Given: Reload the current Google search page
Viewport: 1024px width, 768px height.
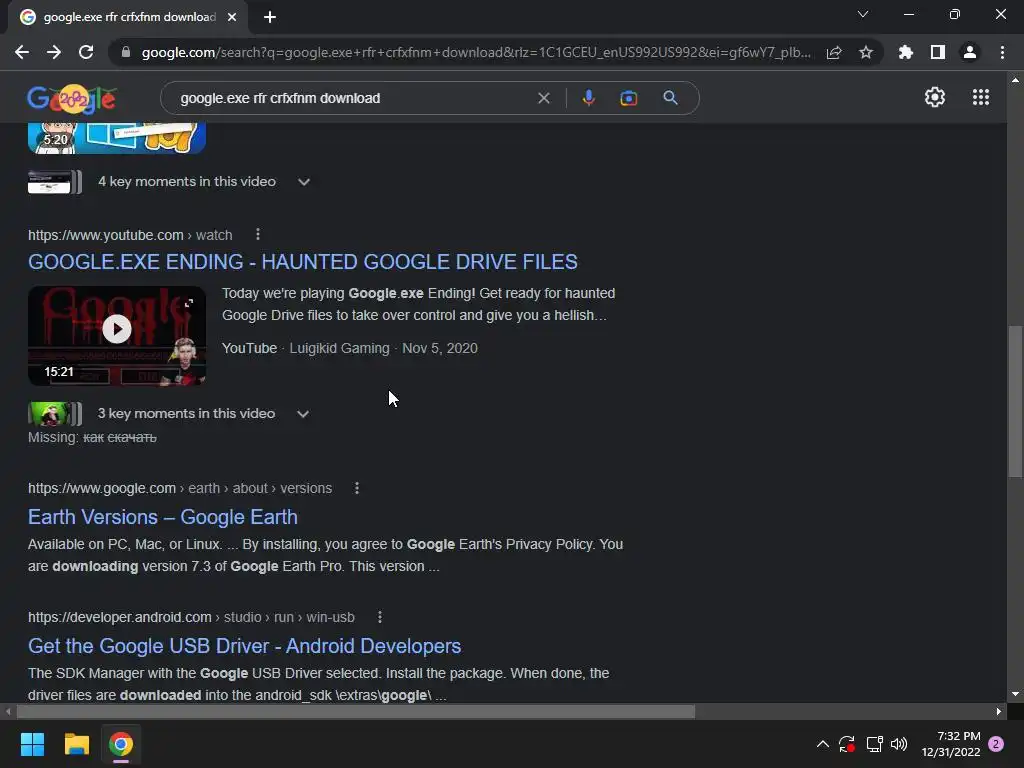Looking at the screenshot, I should [x=86, y=52].
